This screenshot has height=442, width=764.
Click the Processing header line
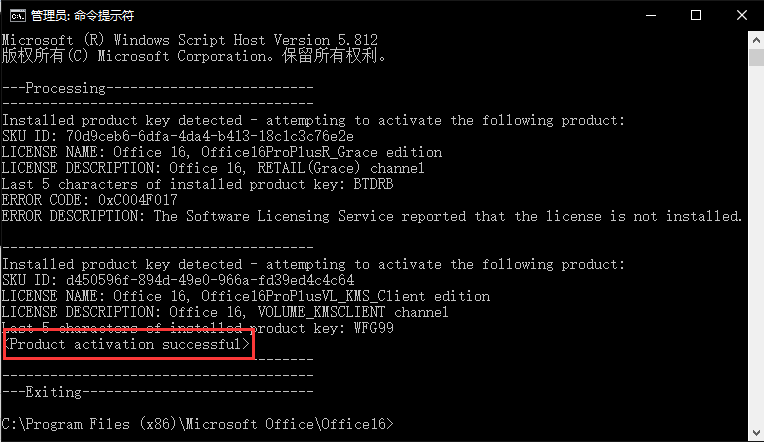click(157, 88)
